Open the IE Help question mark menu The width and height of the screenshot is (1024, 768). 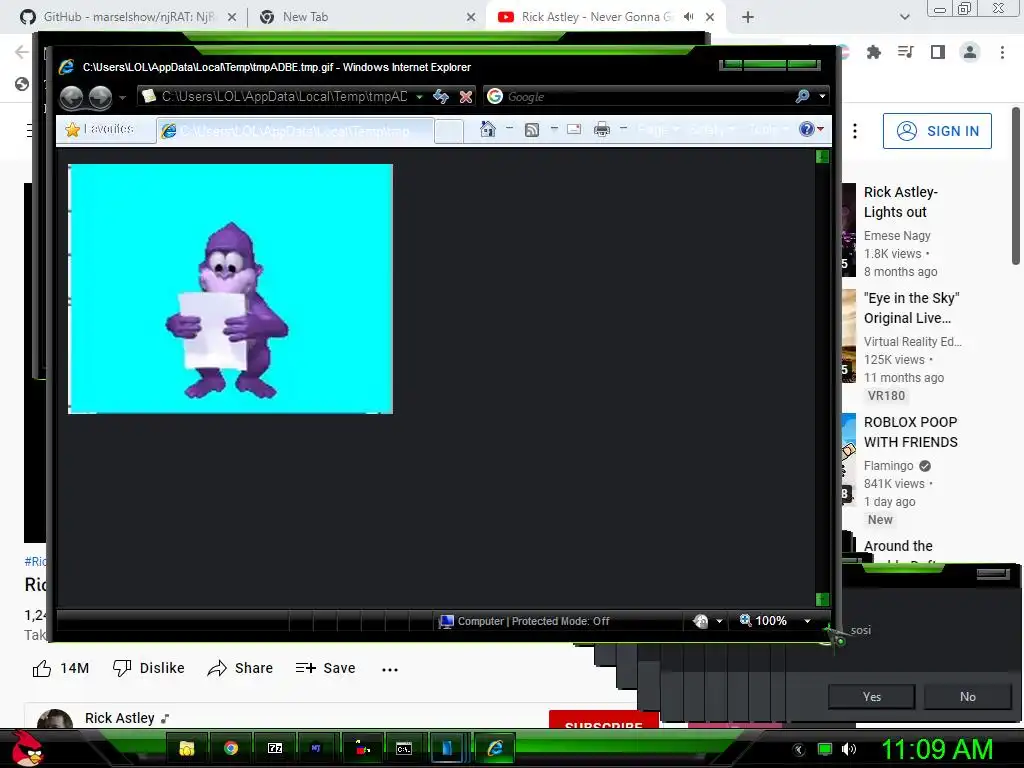[807, 129]
